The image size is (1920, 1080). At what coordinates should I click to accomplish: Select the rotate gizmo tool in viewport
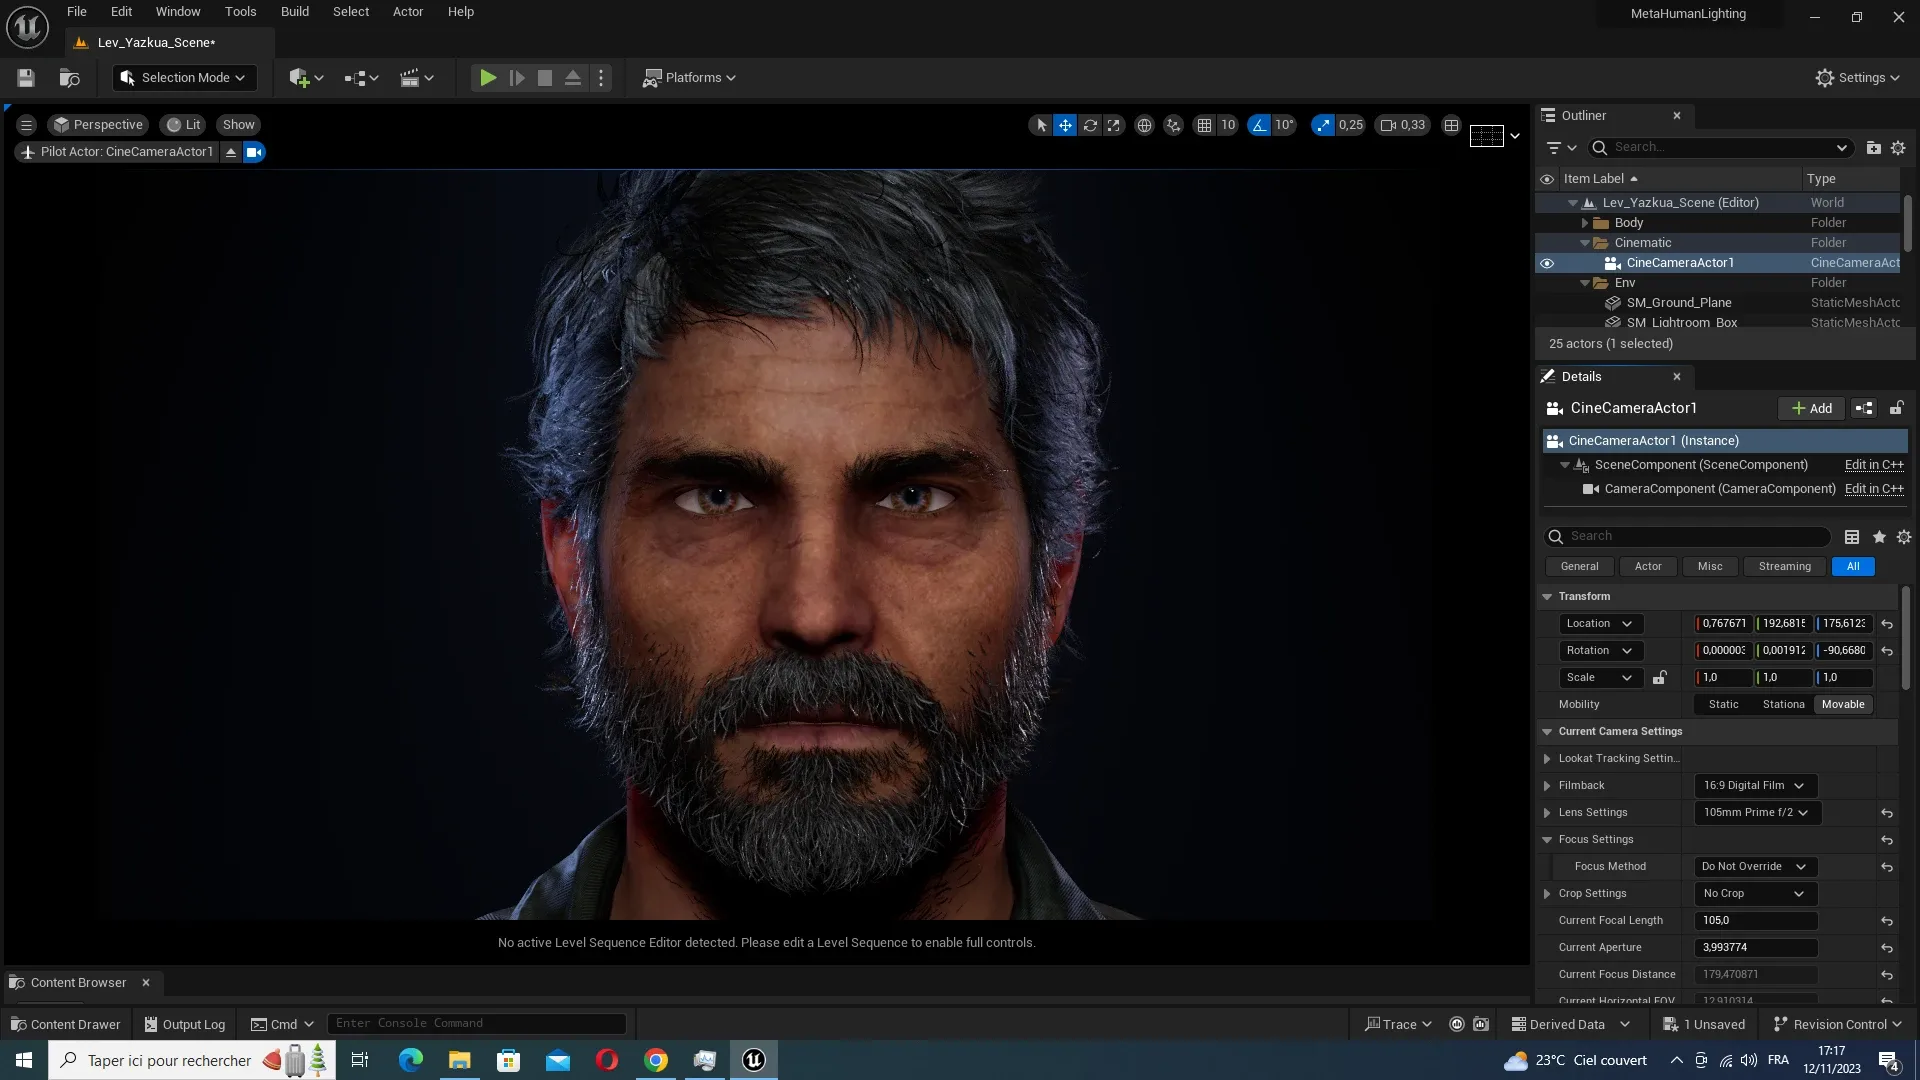(x=1090, y=125)
